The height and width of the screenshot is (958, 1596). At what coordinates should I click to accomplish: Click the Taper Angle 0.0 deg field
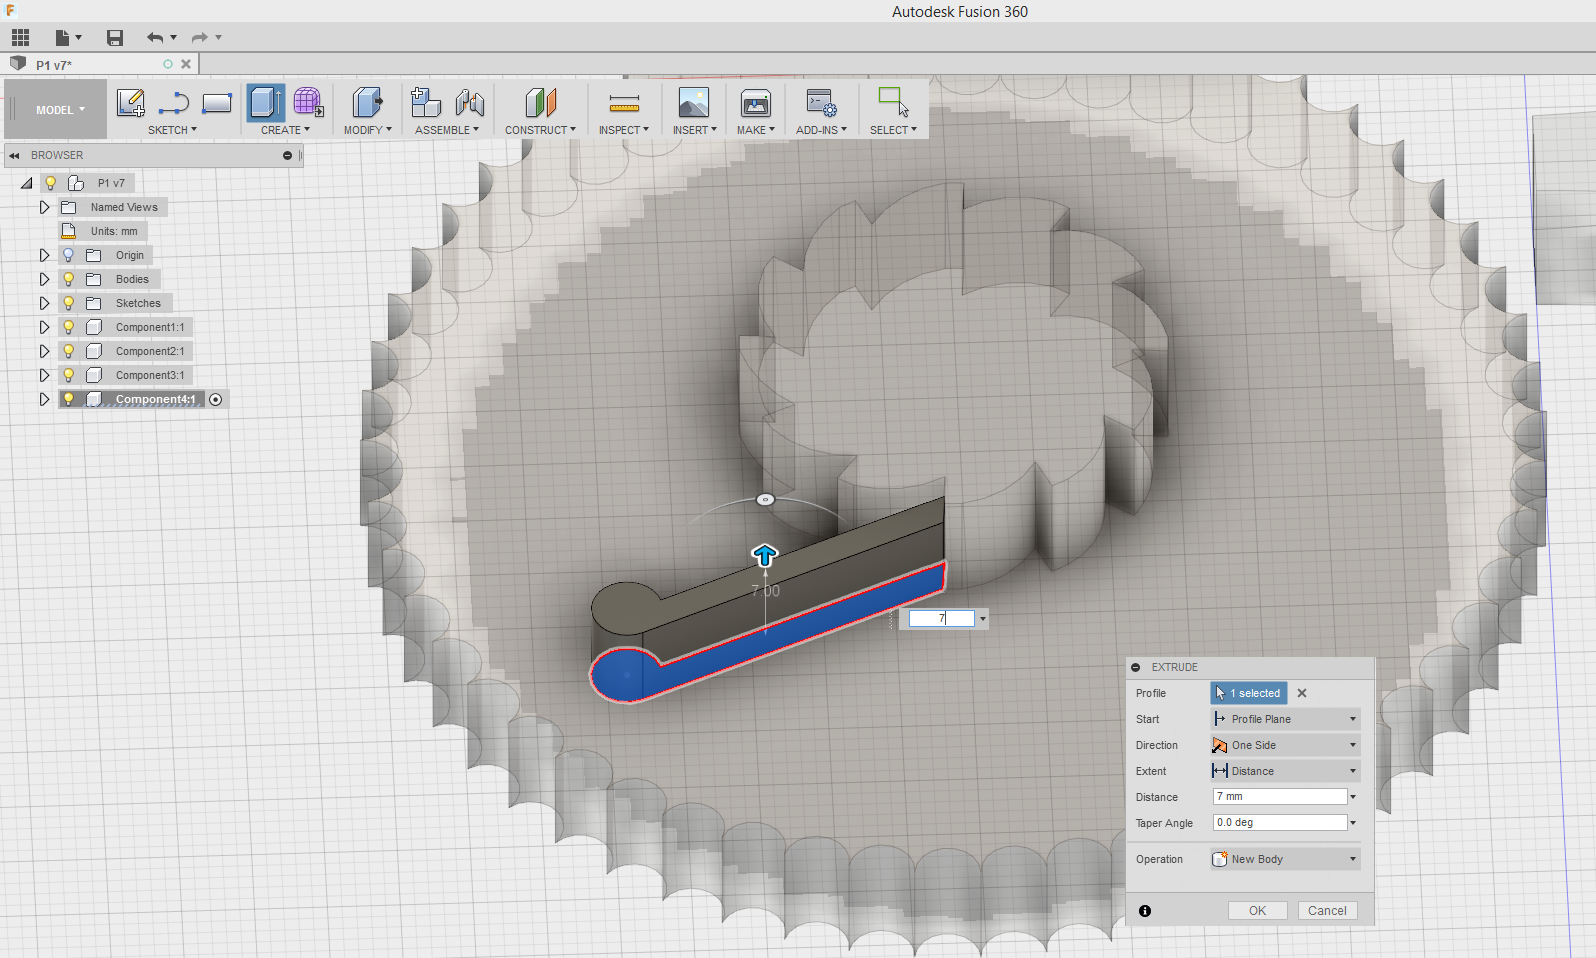(1280, 823)
